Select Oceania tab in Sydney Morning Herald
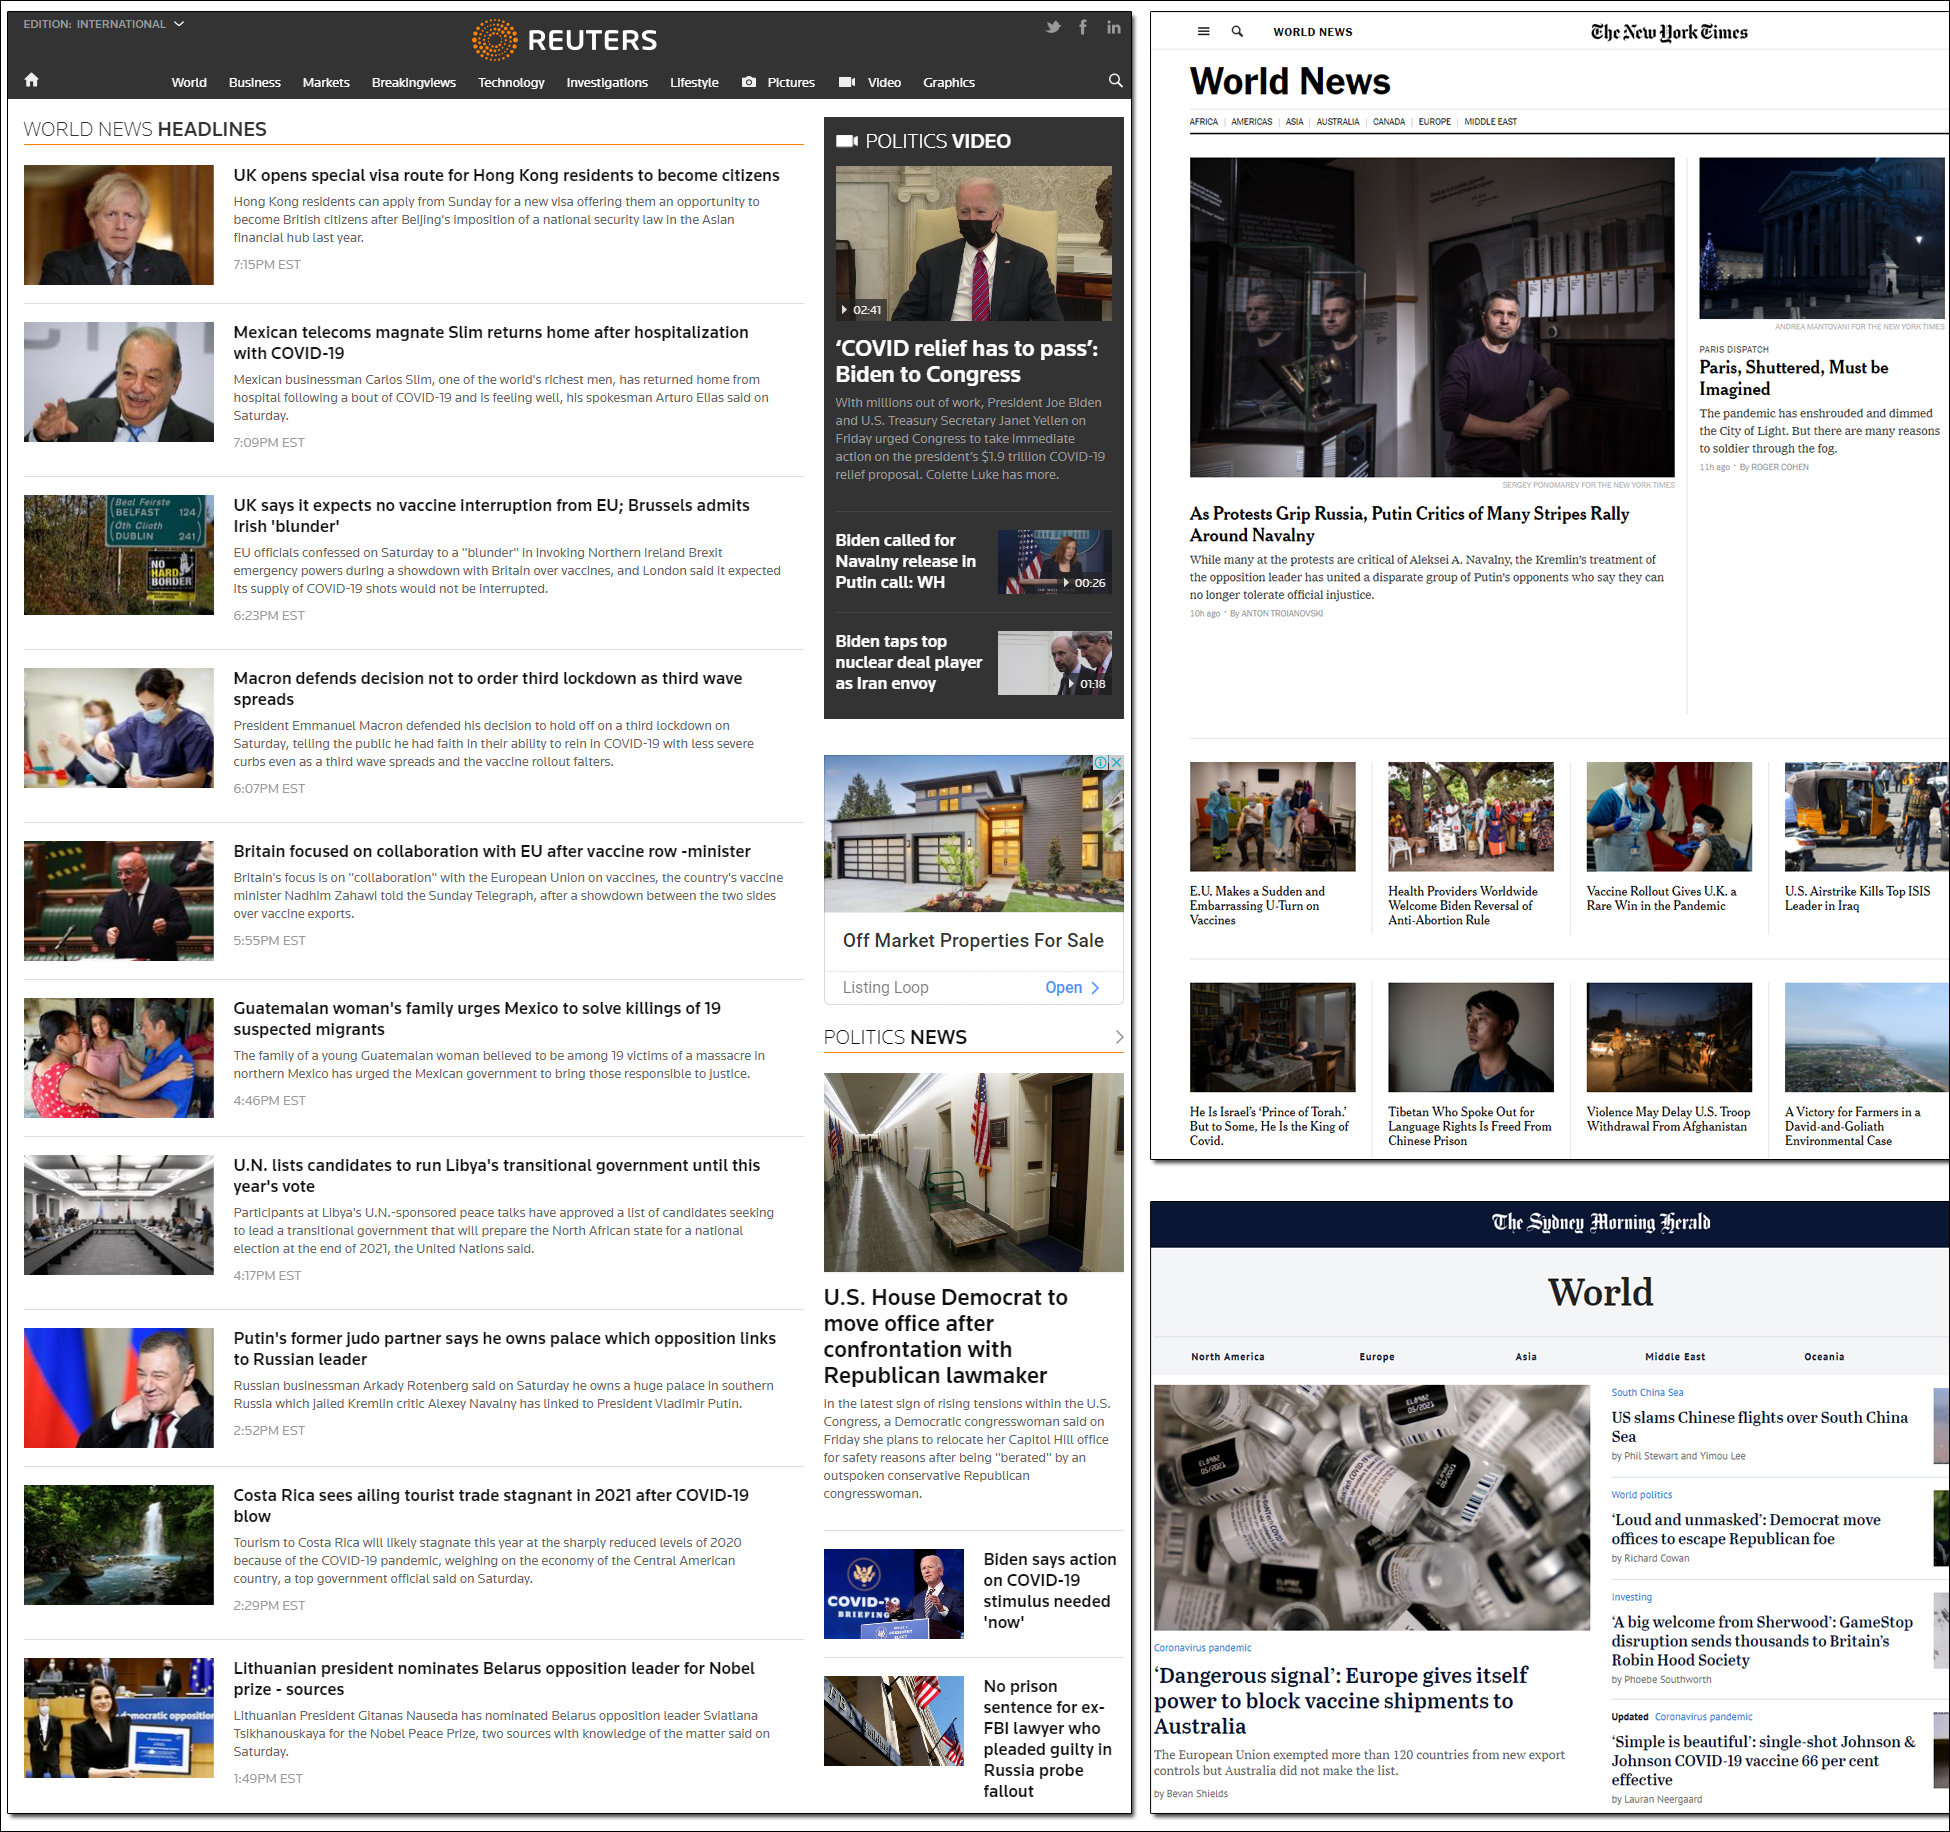 (1824, 1357)
